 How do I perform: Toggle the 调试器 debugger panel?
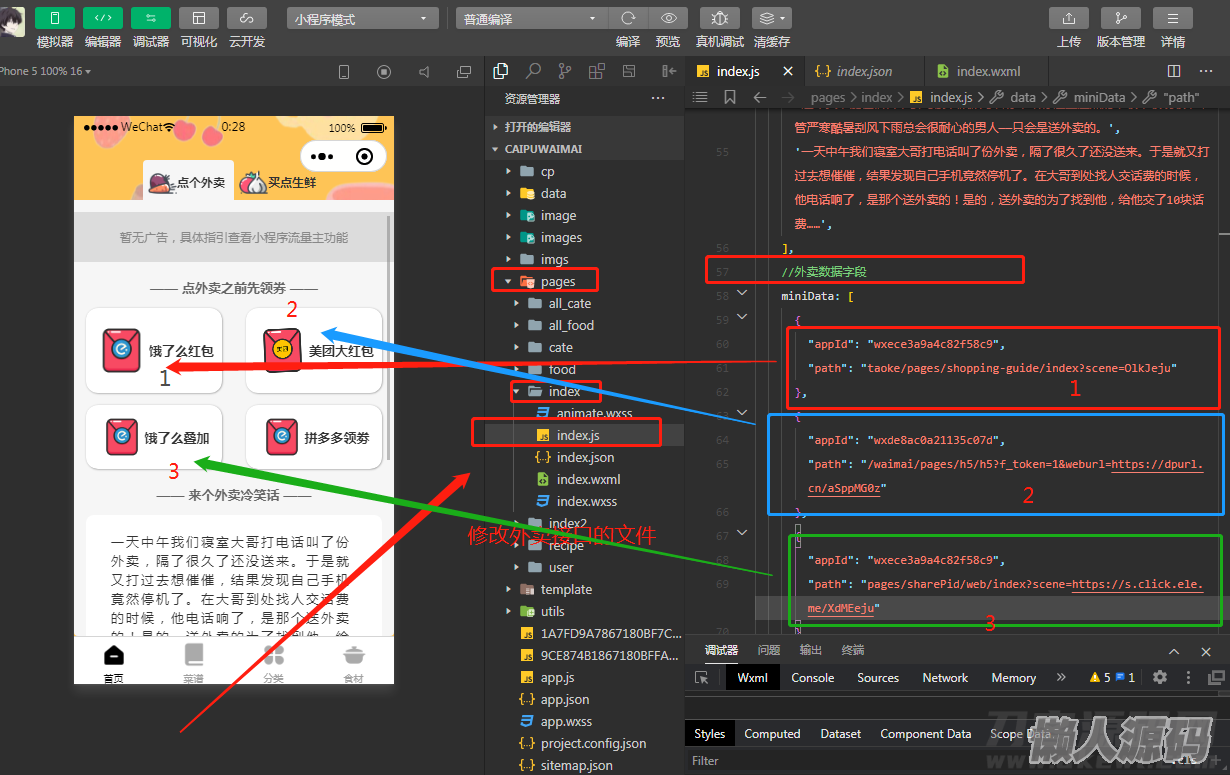click(x=150, y=18)
